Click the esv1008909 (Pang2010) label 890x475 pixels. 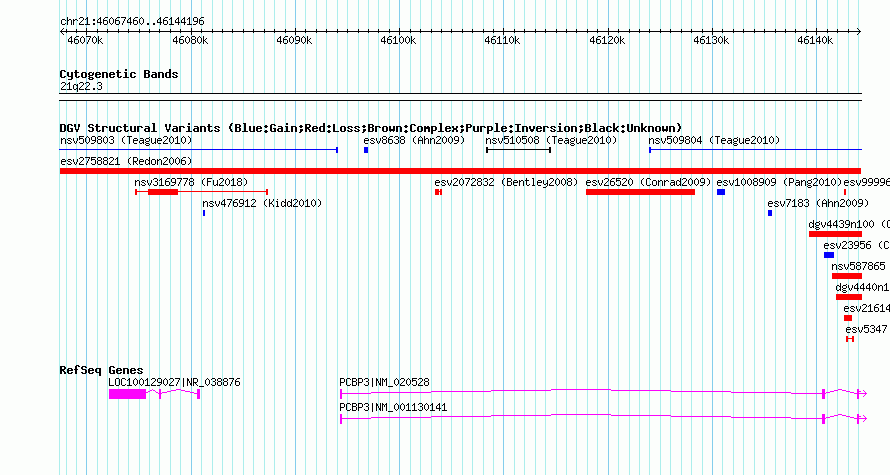[779, 182]
